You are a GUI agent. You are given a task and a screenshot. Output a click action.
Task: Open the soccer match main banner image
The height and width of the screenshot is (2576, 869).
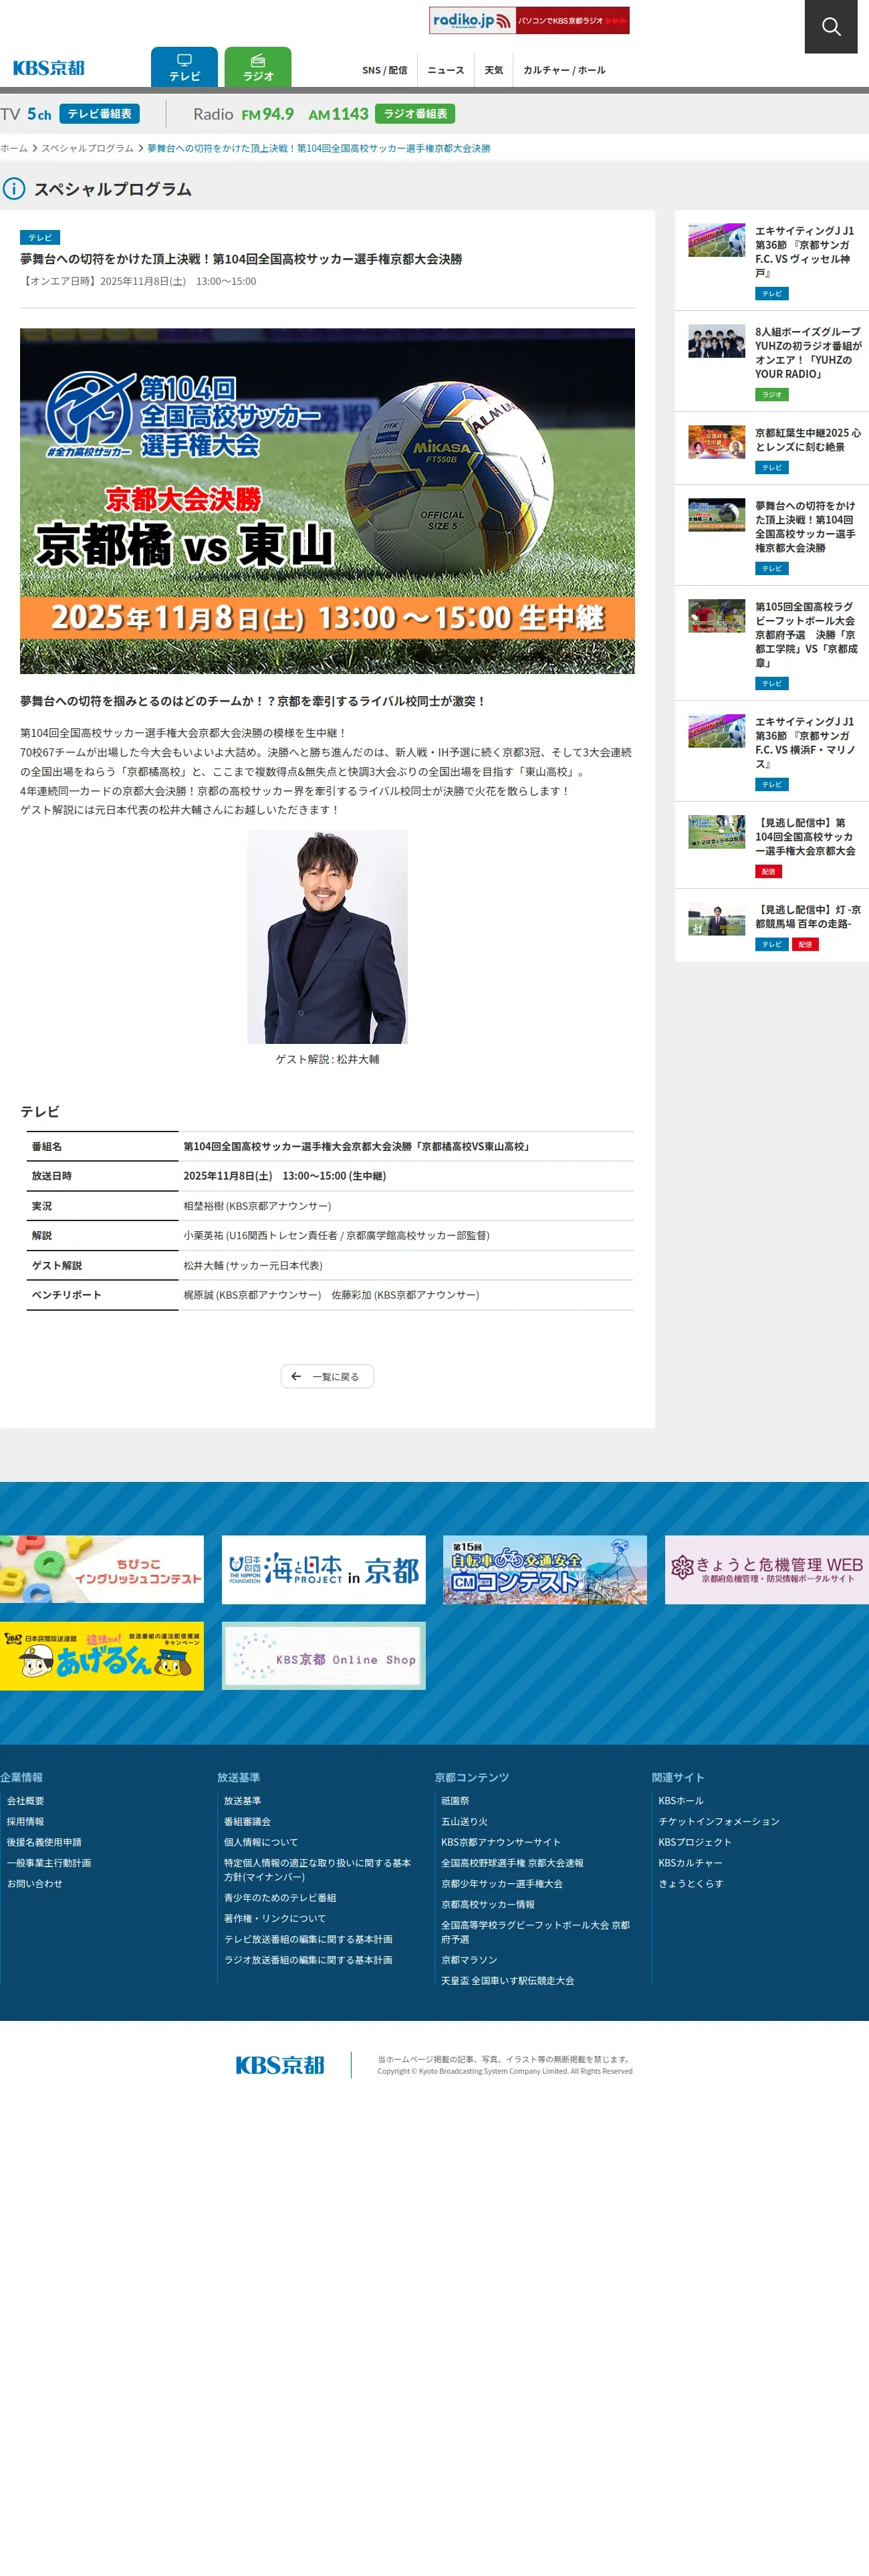coord(327,501)
